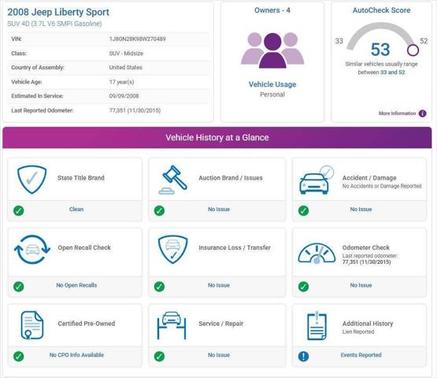The height and width of the screenshot is (378, 437).
Task: Click the No Open Recalls status
Action: click(x=76, y=285)
